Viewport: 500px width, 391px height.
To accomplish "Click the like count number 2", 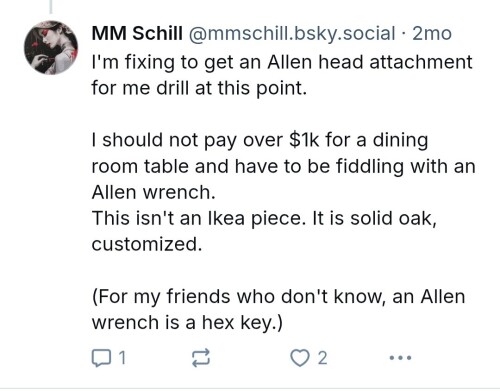I will point(322,358).
